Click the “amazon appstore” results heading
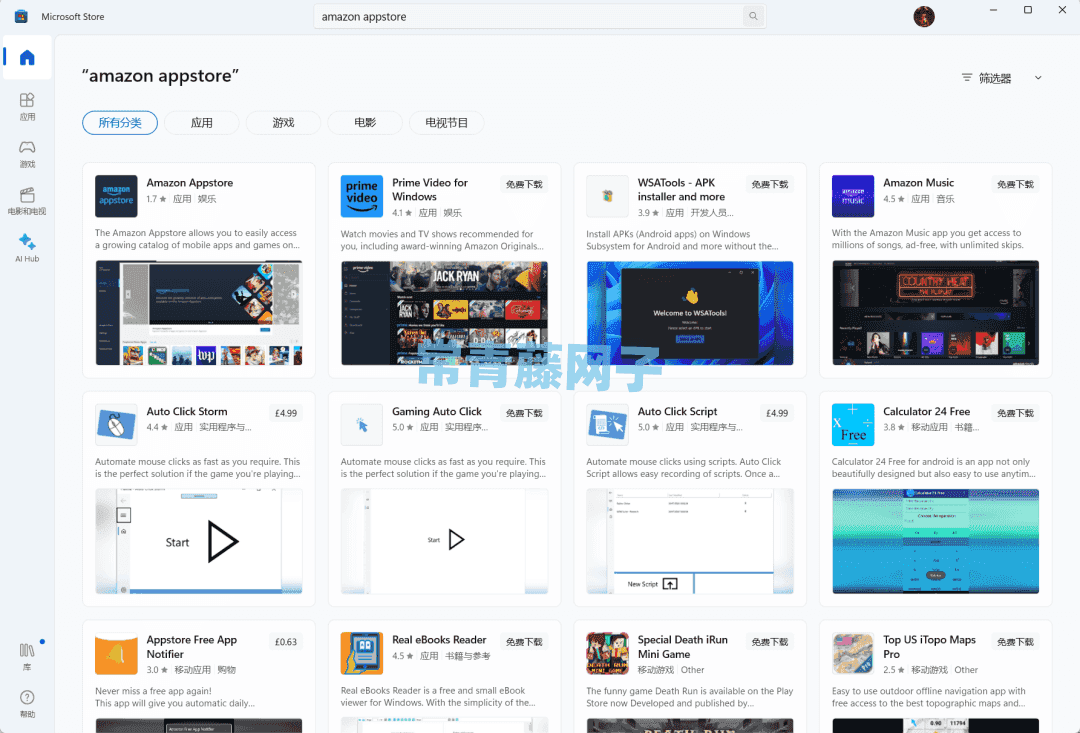 160,76
